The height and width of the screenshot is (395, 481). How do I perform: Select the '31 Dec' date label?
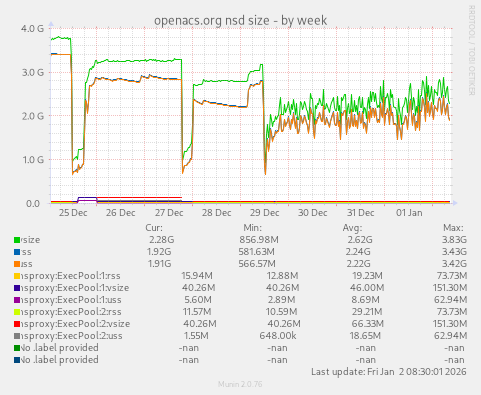pyautogui.click(x=361, y=213)
